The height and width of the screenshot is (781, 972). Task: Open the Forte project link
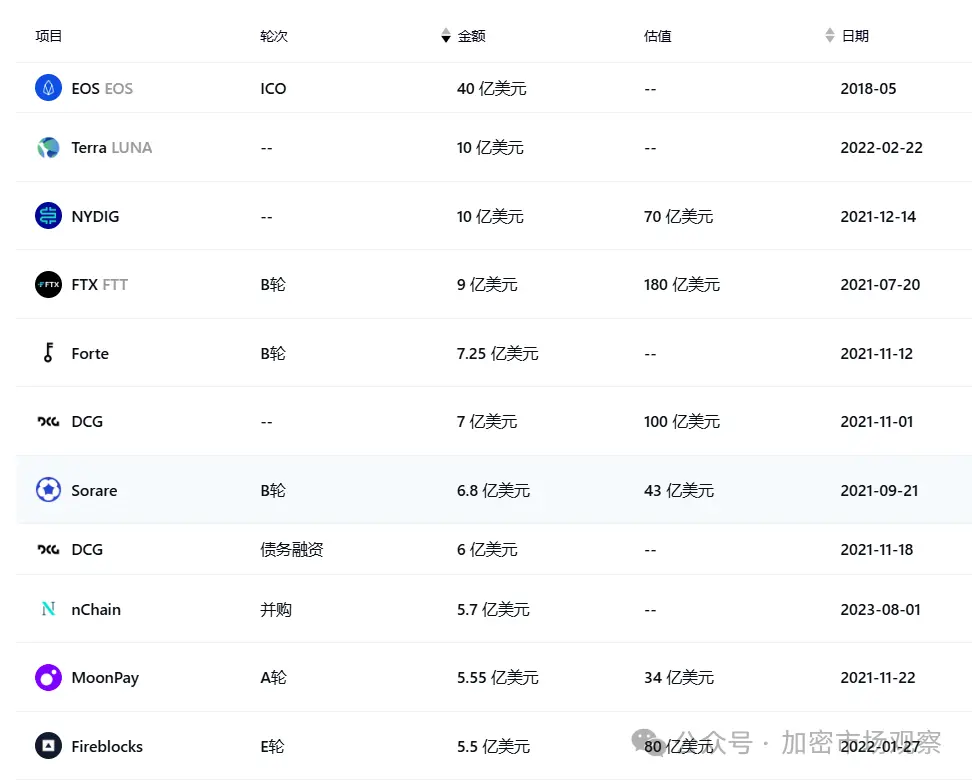(90, 353)
